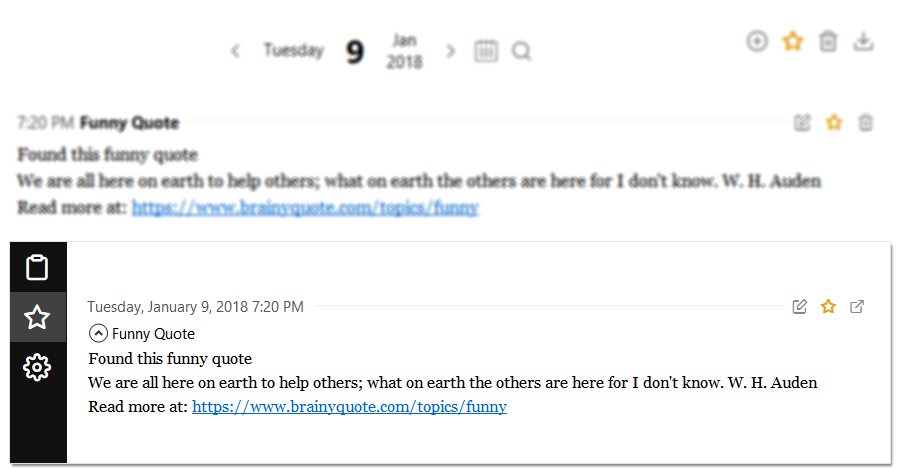Follow the brainyquote.com link in favorites panel
Image resolution: width=900 pixels, height=474 pixels.
click(350, 407)
